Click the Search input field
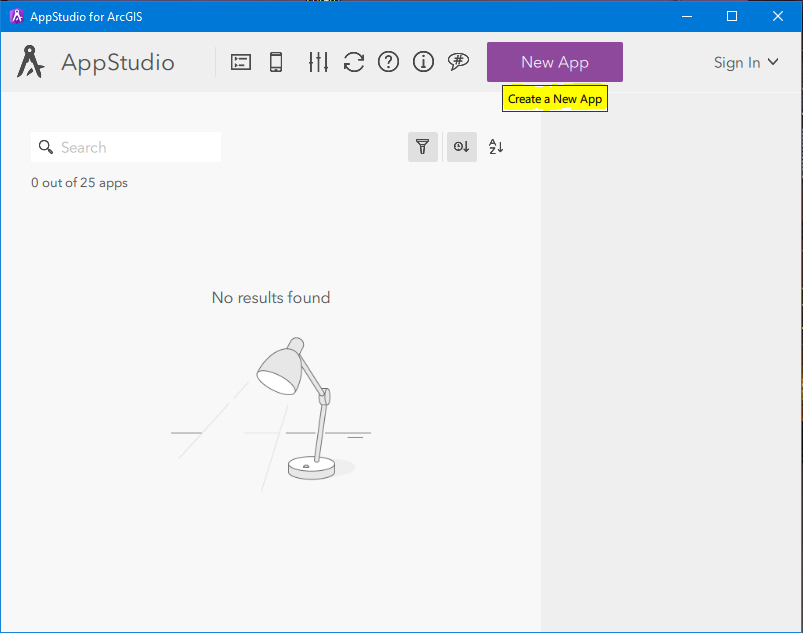The width and height of the screenshot is (803, 633). click(x=126, y=147)
